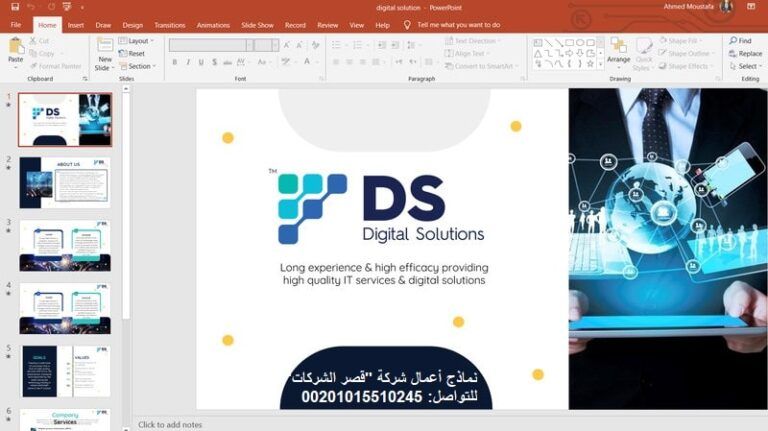Image resolution: width=768 pixels, height=431 pixels.
Task: Open the Layout dropdown
Action: (137, 41)
